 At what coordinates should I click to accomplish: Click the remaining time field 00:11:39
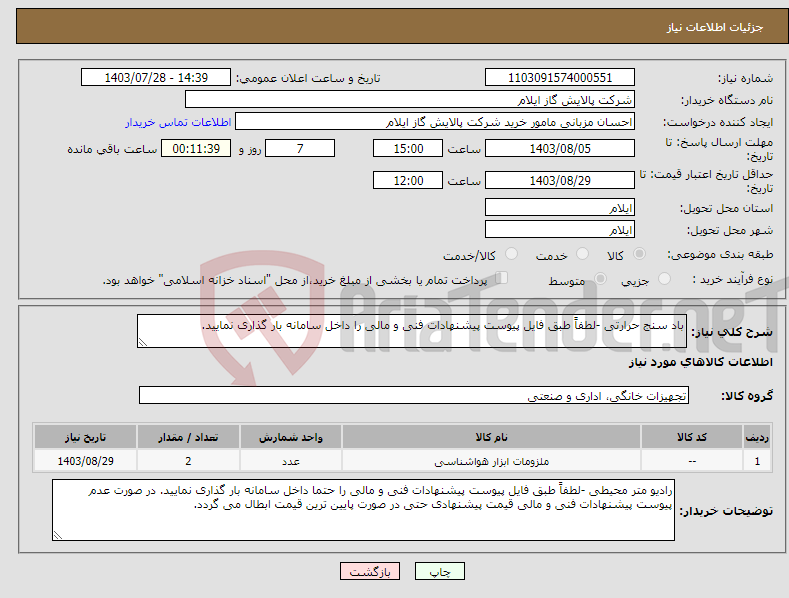click(x=196, y=148)
